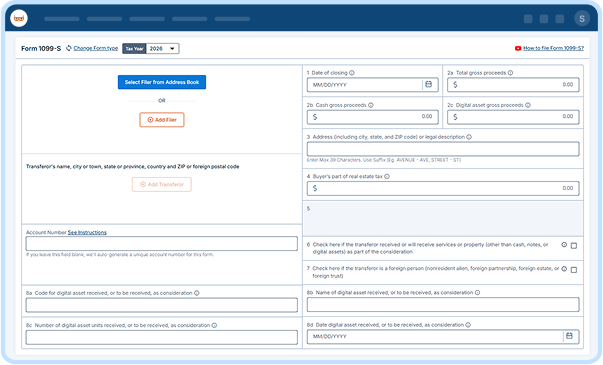603x365 pixels.
Task: Show info for 8a digital asset code
Action: pyautogui.click(x=197, y=293)
